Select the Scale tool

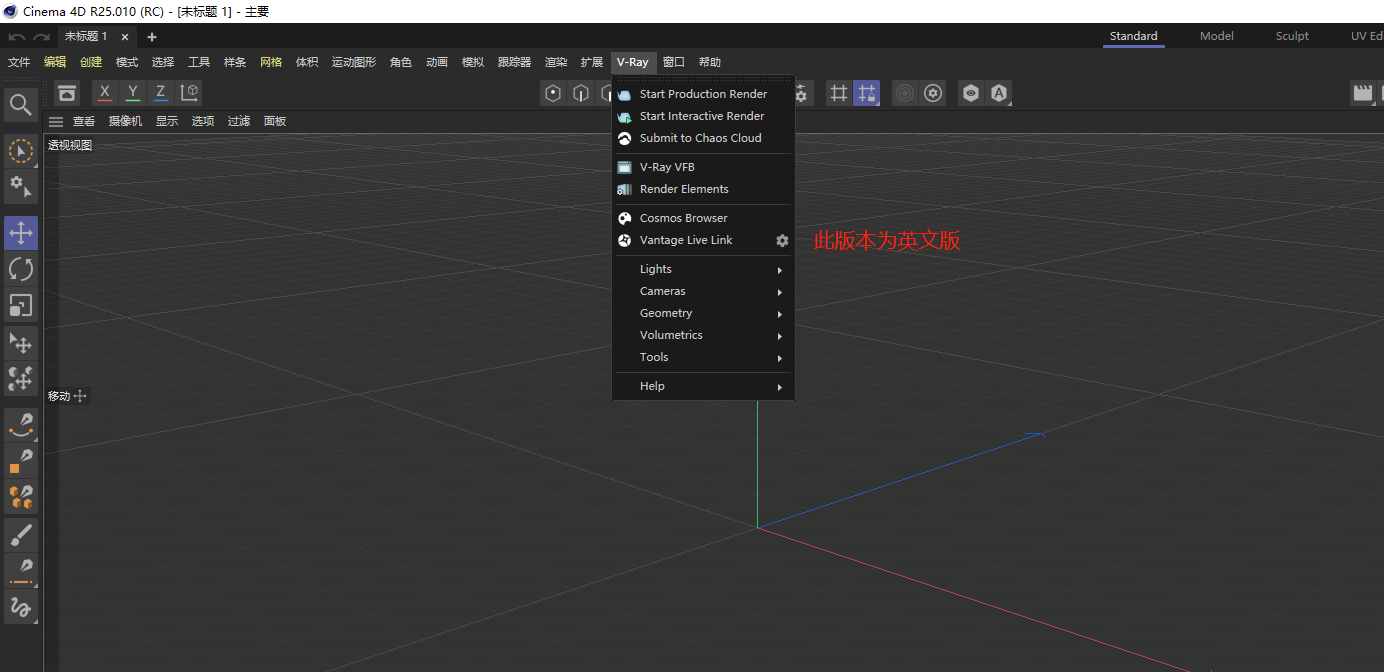click(x=21, y=305)
